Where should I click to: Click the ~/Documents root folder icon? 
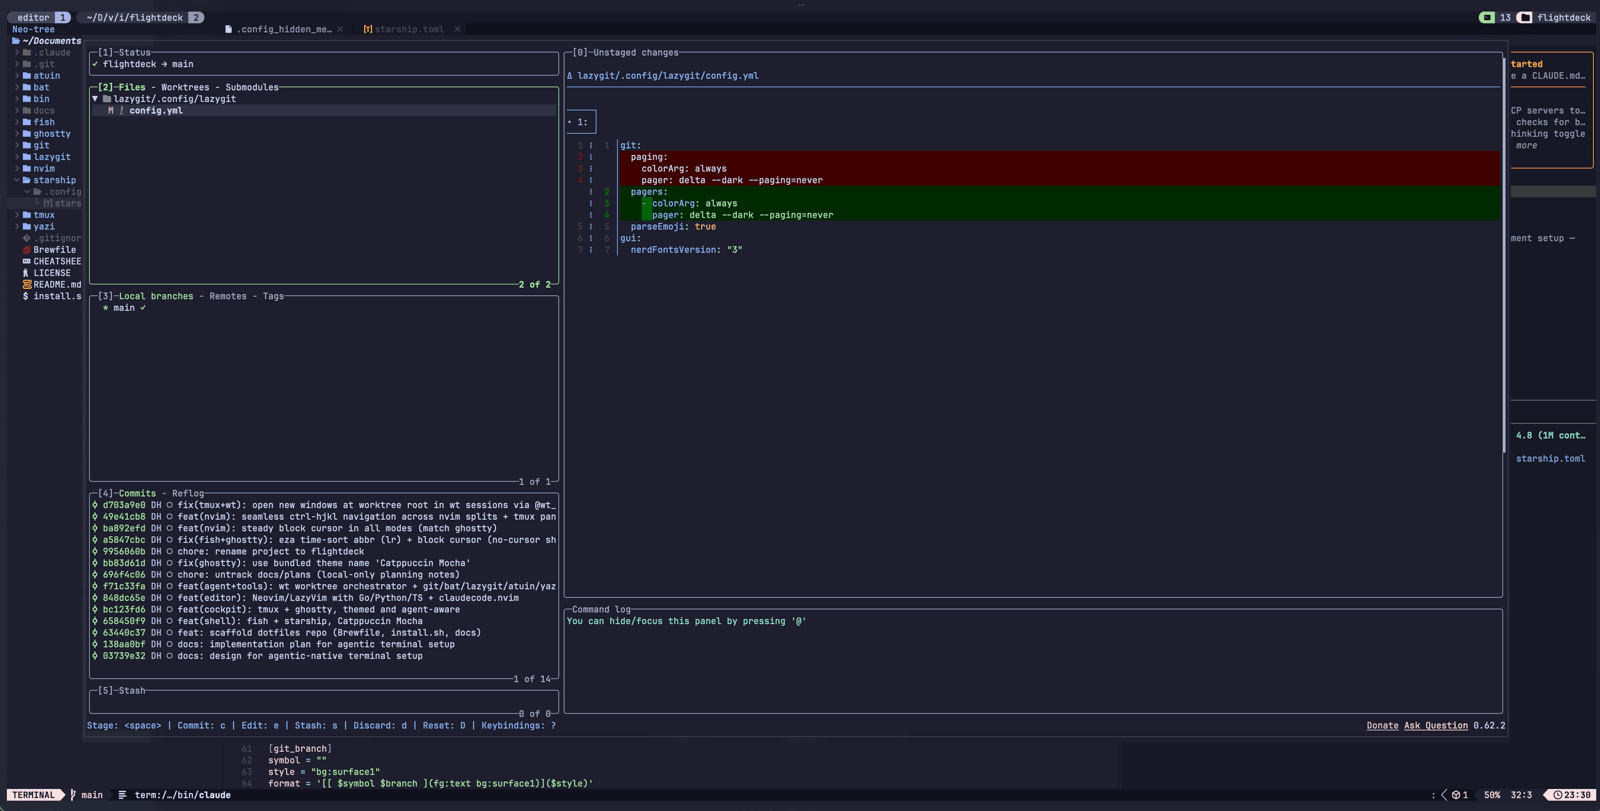[16, 41]
